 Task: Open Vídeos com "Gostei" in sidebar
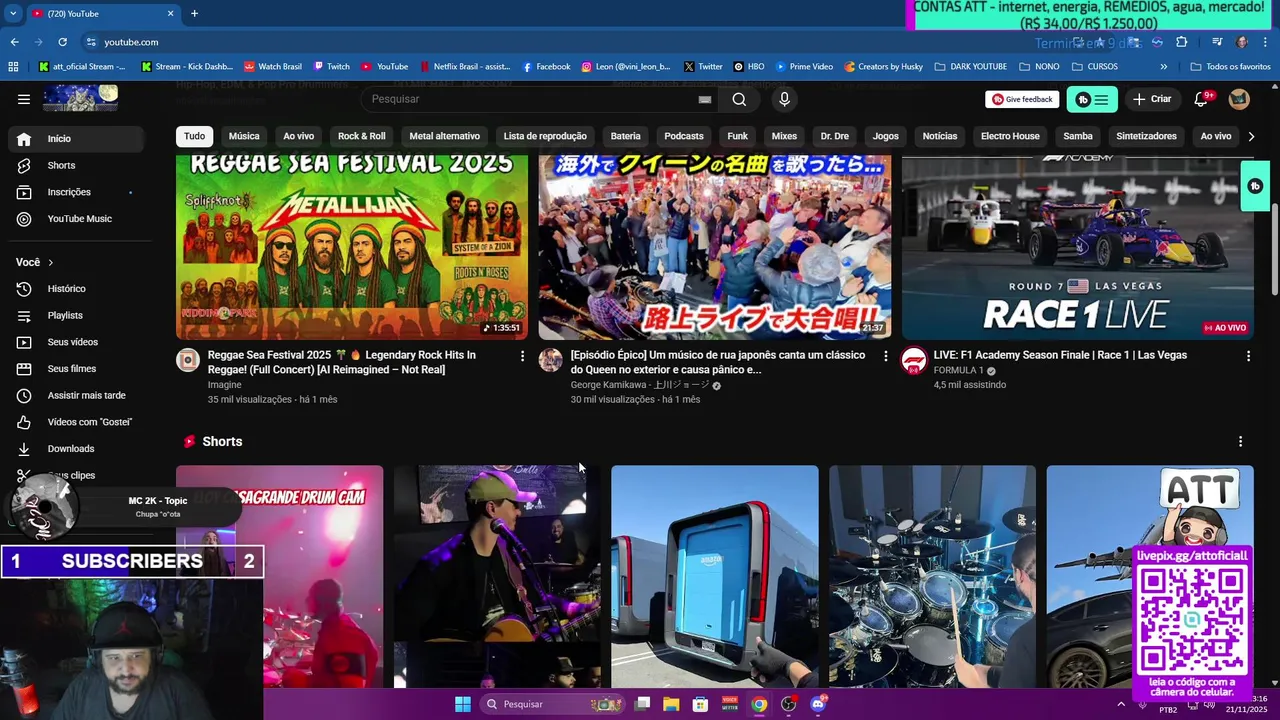click(x=74, y=422)
